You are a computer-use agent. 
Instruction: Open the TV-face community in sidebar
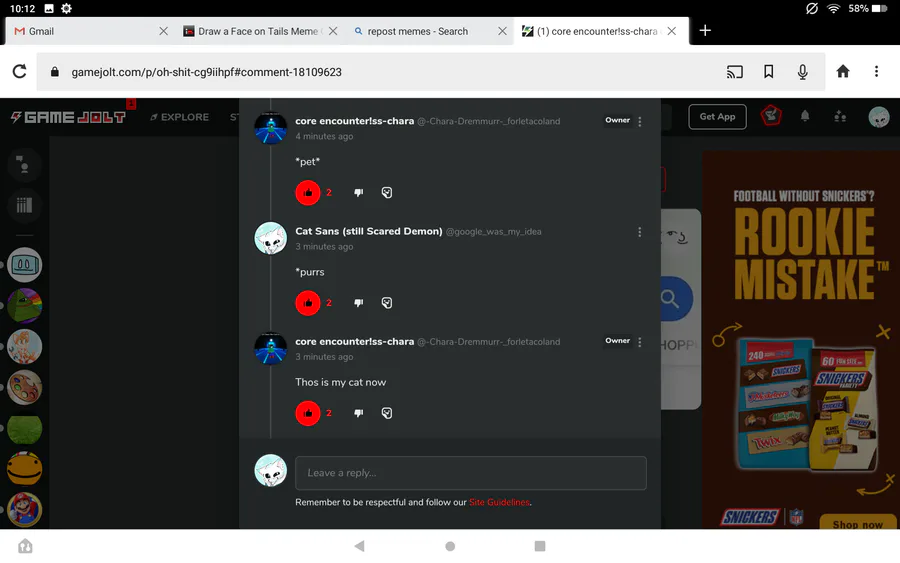(x=25, y=265)
